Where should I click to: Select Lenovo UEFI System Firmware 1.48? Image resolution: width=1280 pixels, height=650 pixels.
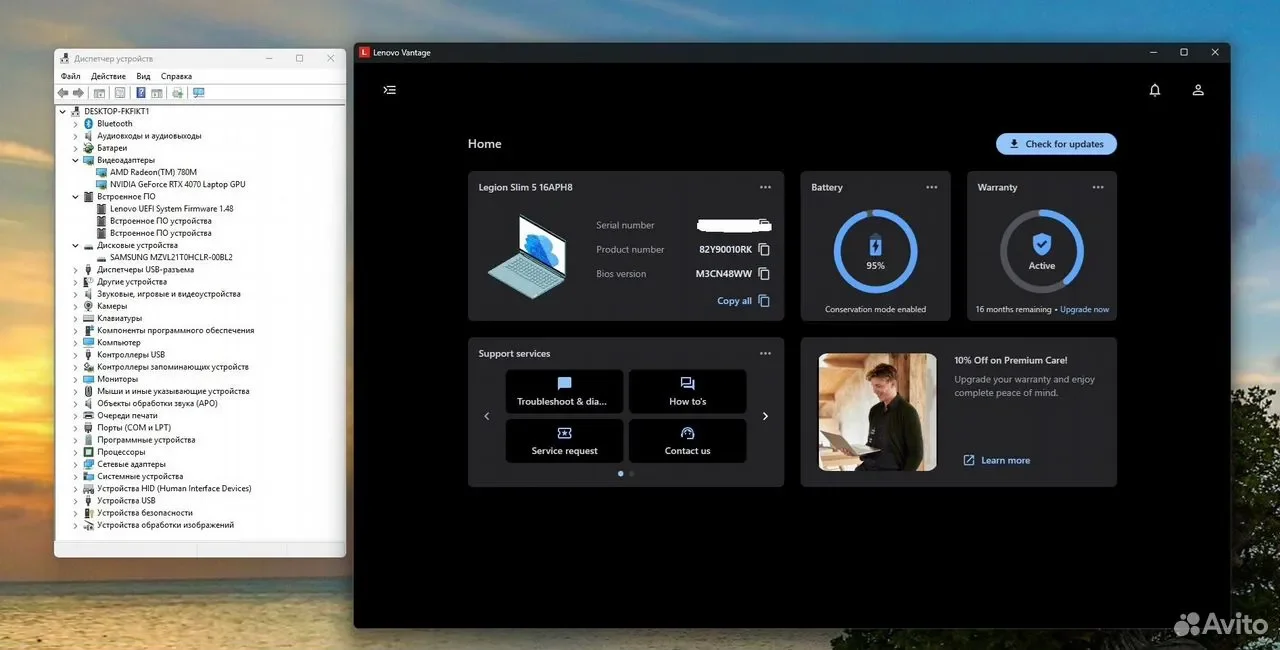tap(171, 209)
